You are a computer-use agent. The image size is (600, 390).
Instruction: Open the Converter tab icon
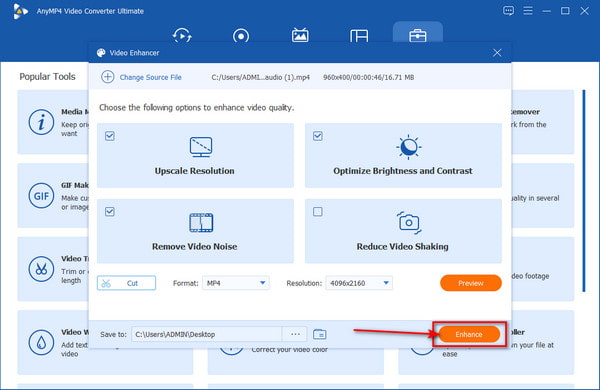[182, 36]
